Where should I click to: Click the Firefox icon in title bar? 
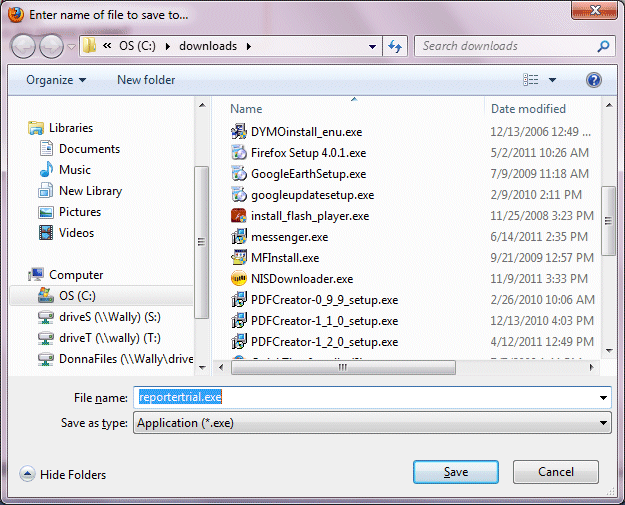(x=16, y=15)
